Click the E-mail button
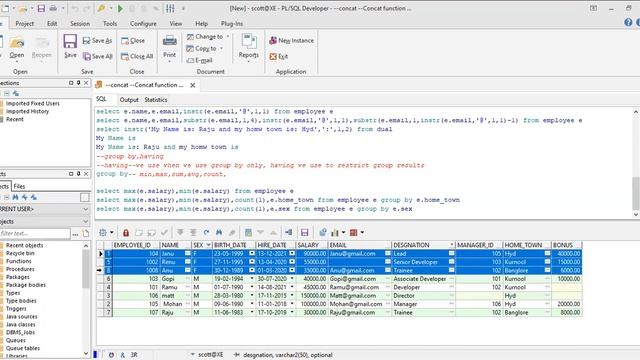The image size is (640, 360). 200,60
